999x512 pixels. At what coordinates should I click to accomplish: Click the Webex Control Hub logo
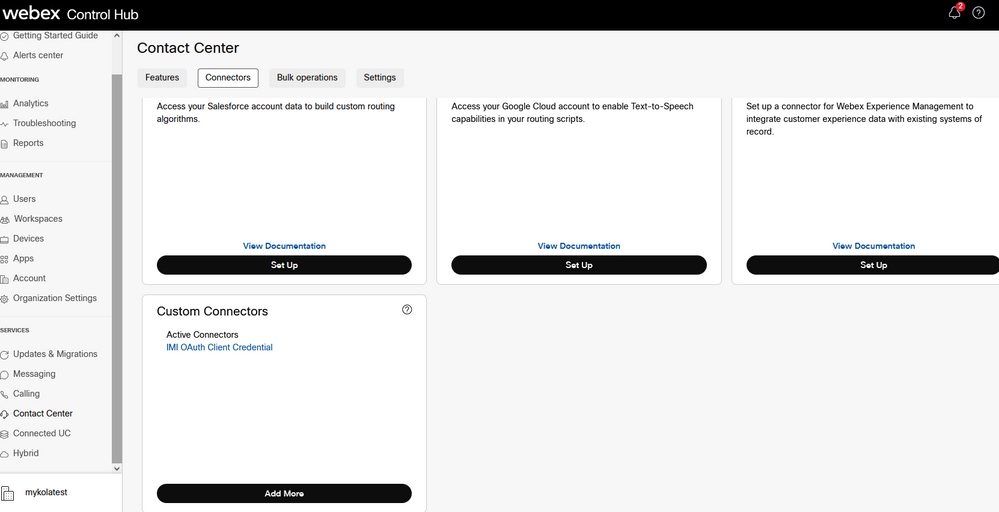69,13
